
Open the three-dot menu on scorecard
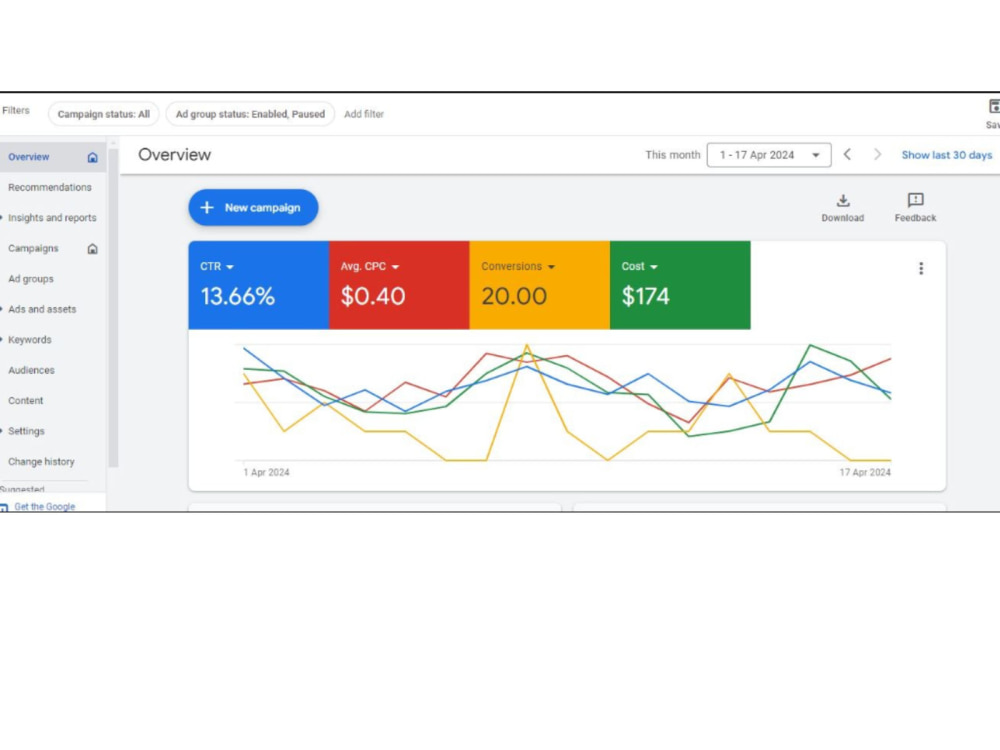(x=920, y=268)
